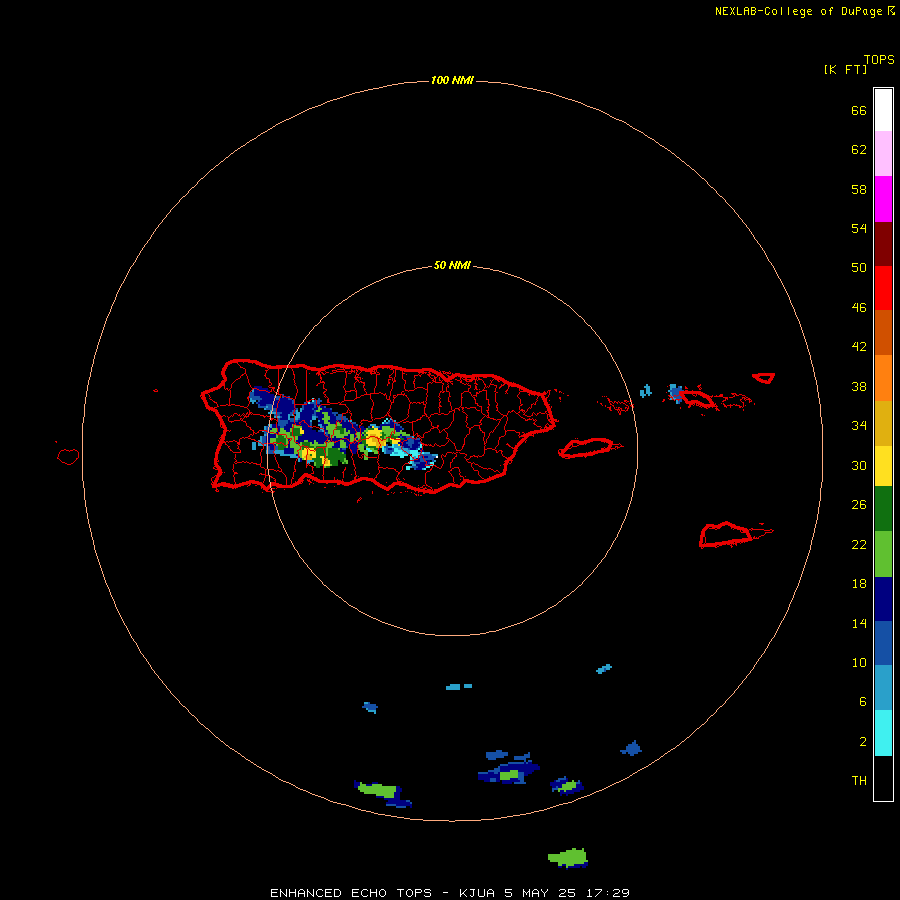Viewport: 900px width, 900px height.
Task: Click the legend value 2
Action: pyautogui.click(x=862, y=742)
